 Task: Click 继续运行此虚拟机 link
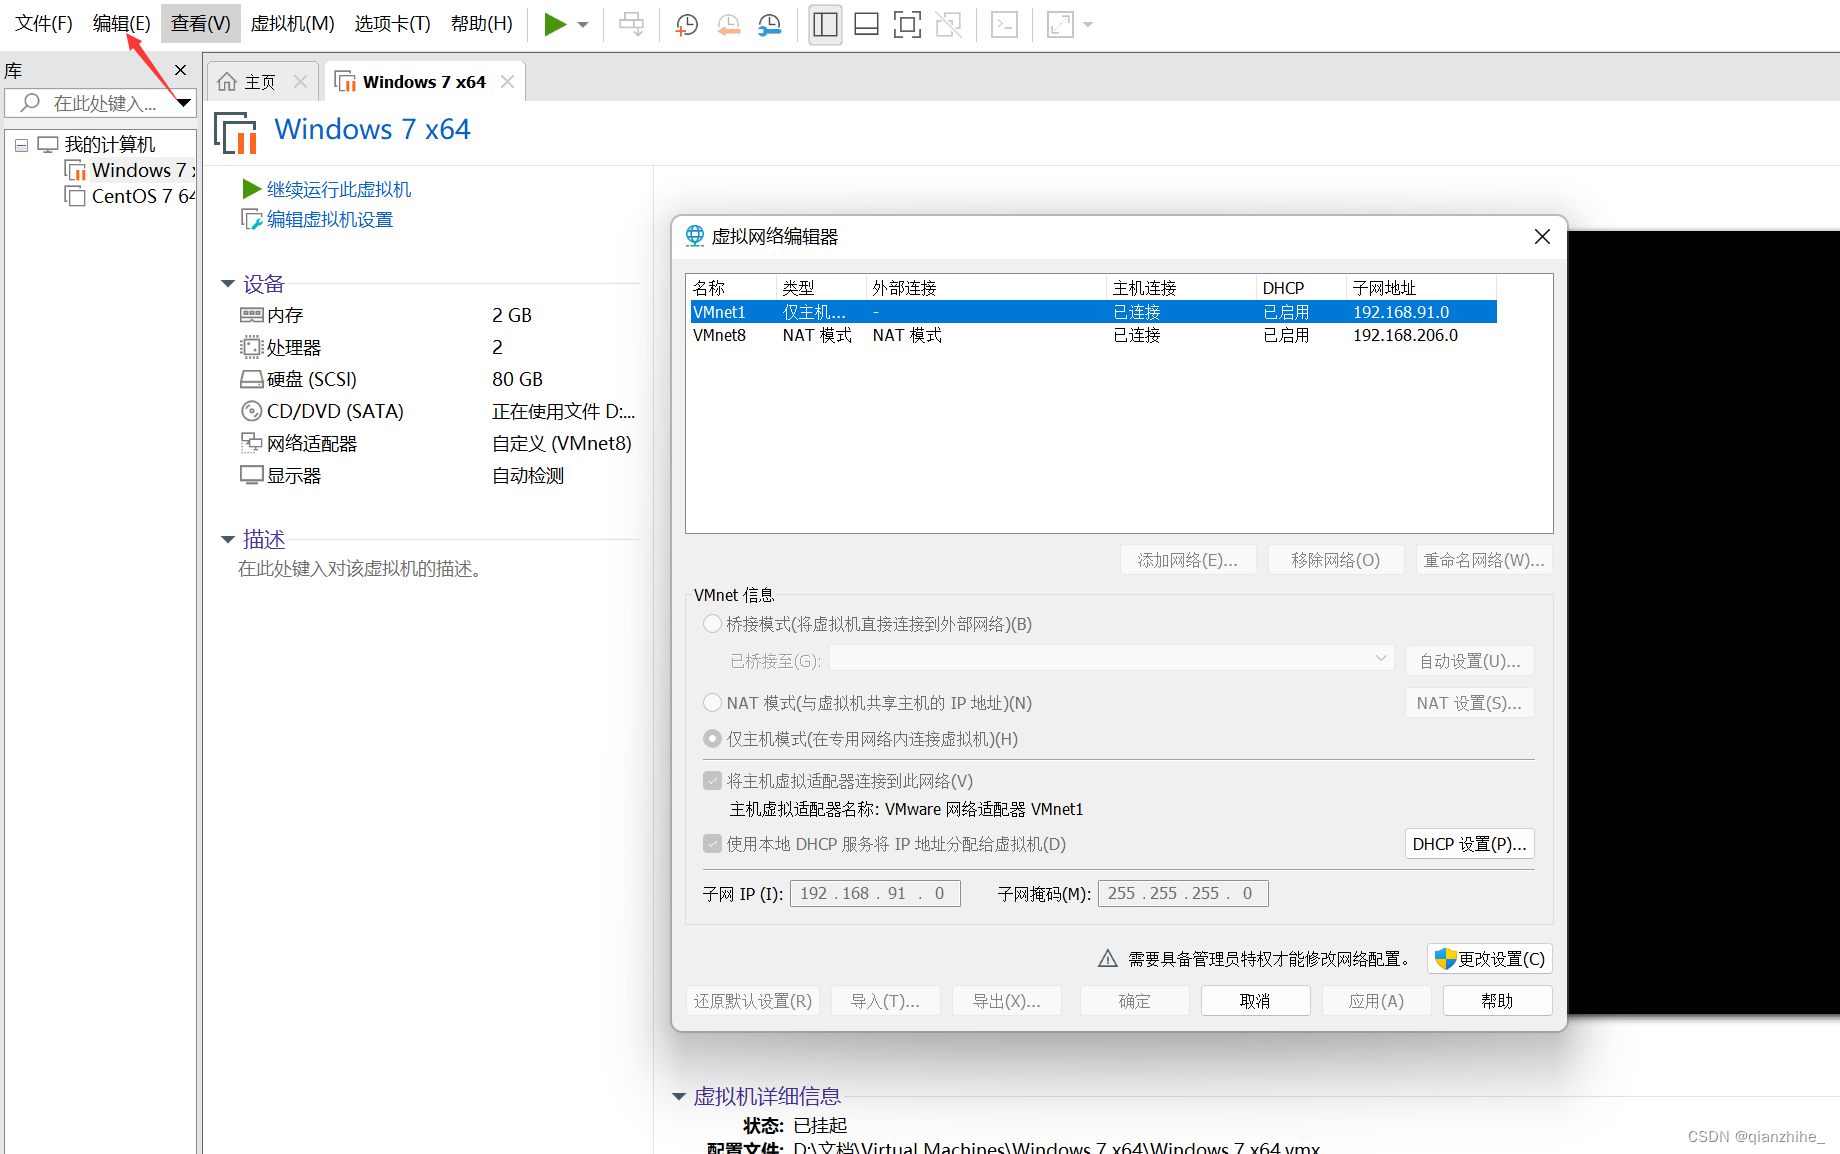point(338,189)
